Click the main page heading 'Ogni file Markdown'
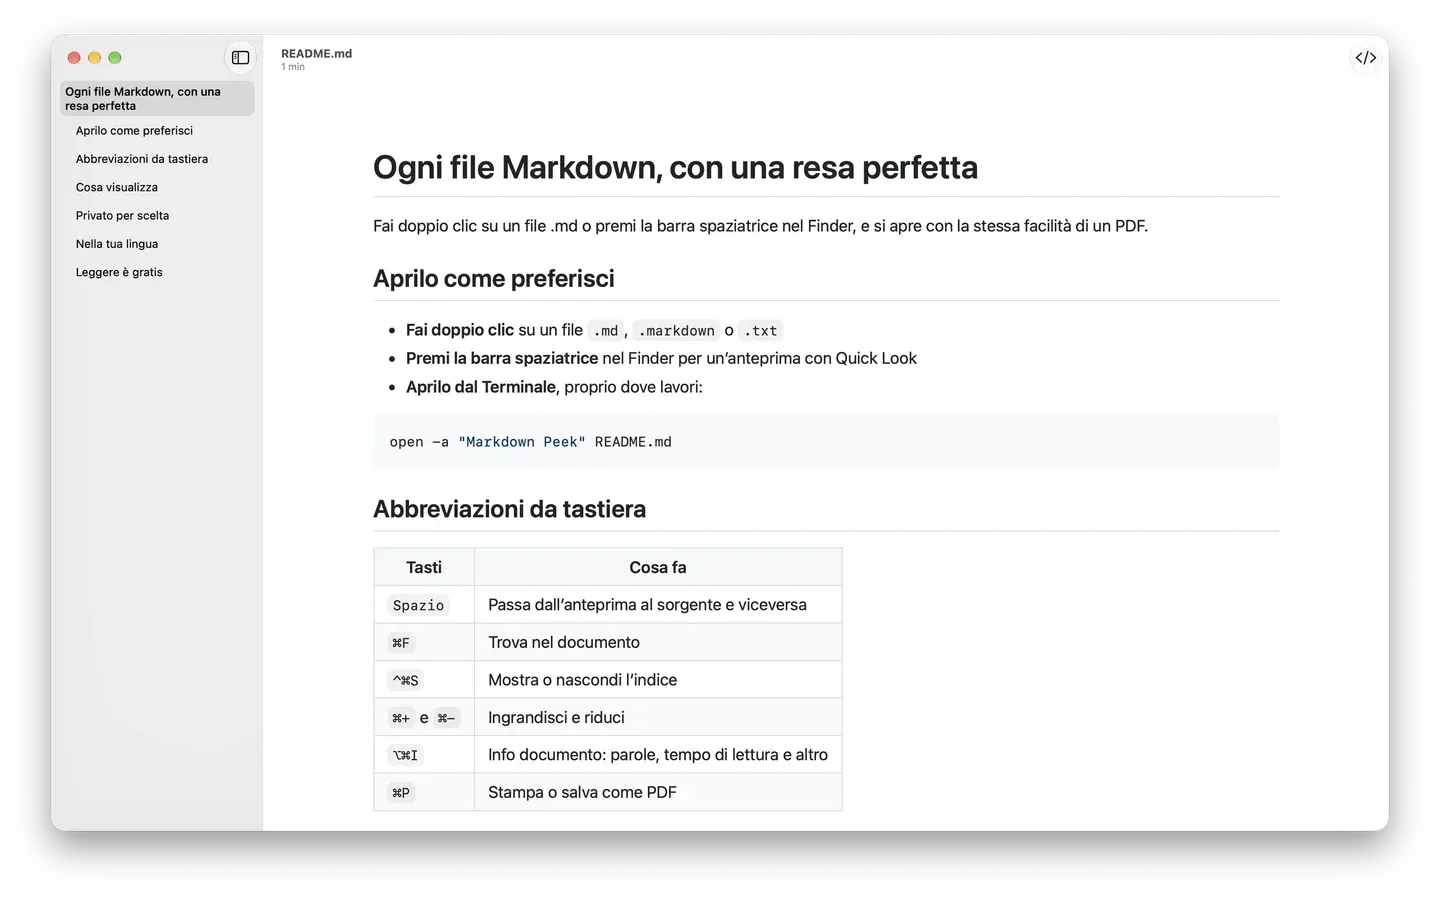The width and height of the screenshot is (1440, 900). pyautogui.click(x=675, y=167)
